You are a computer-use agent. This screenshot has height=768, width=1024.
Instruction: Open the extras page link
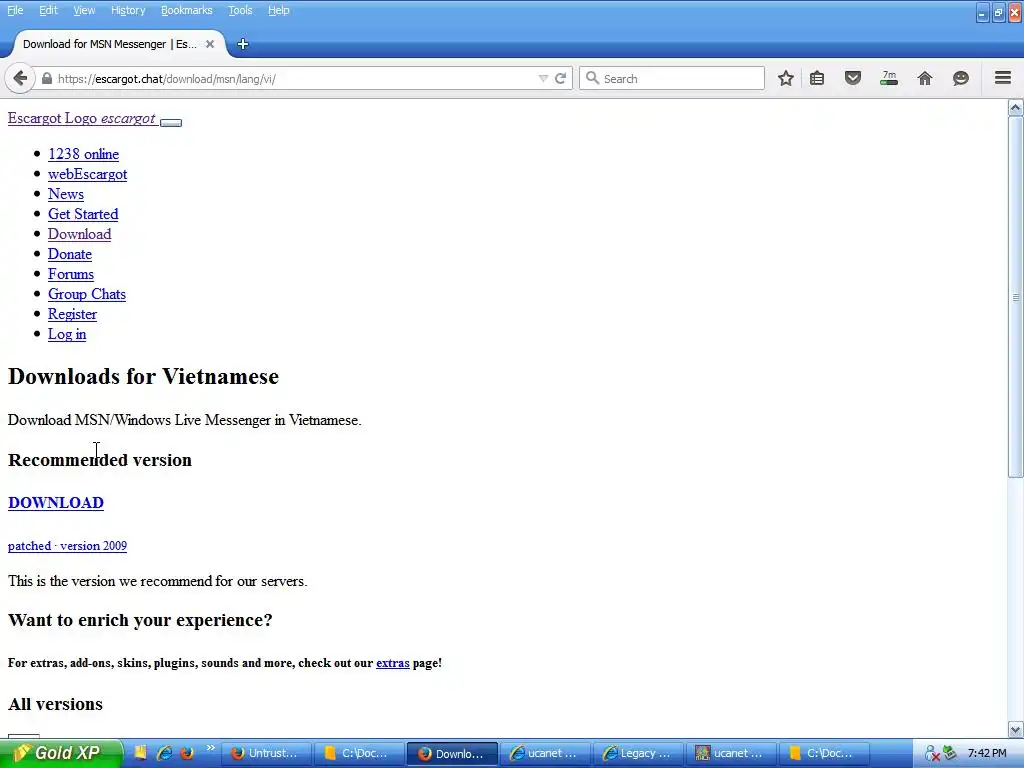point(392,663)
